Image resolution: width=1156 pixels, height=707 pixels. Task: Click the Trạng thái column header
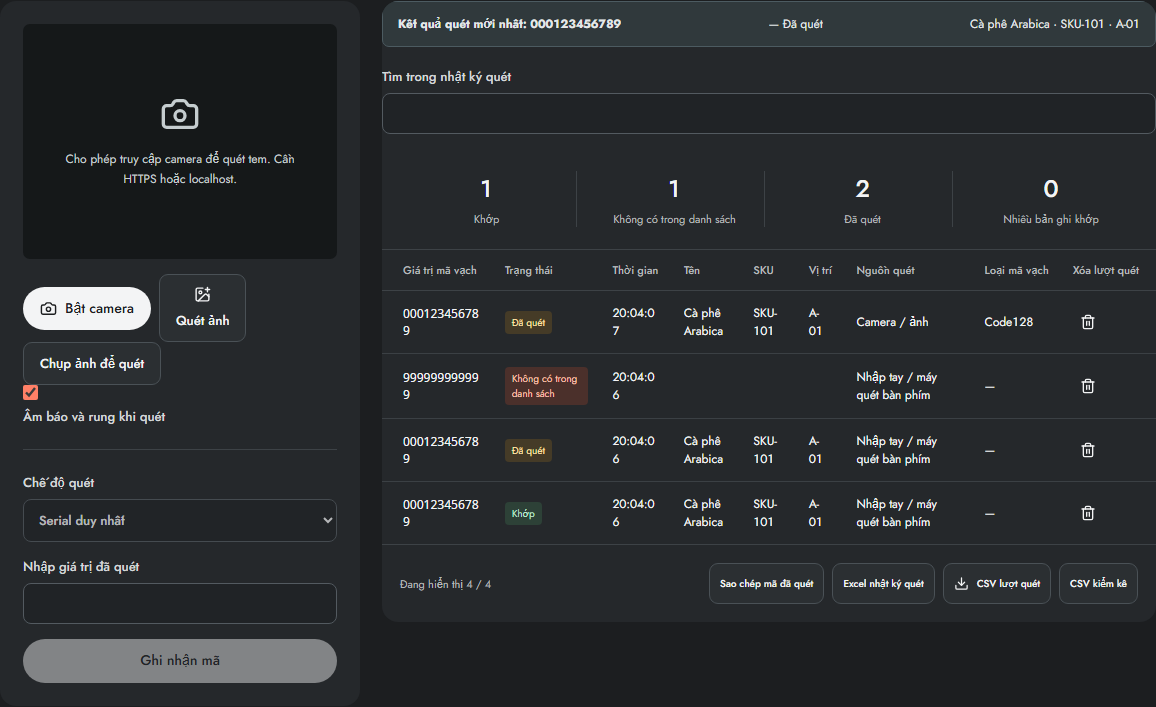(529, 271)
